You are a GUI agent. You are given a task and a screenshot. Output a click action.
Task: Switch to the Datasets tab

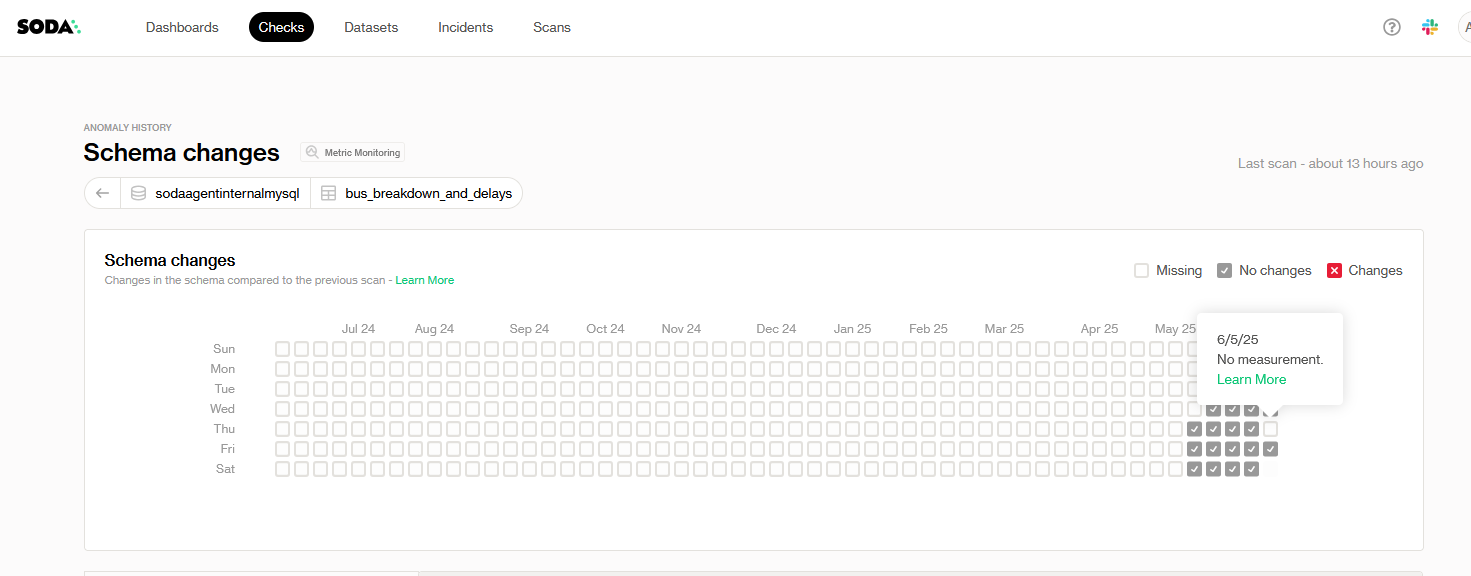pyautogui.click(x=371, y=27)
